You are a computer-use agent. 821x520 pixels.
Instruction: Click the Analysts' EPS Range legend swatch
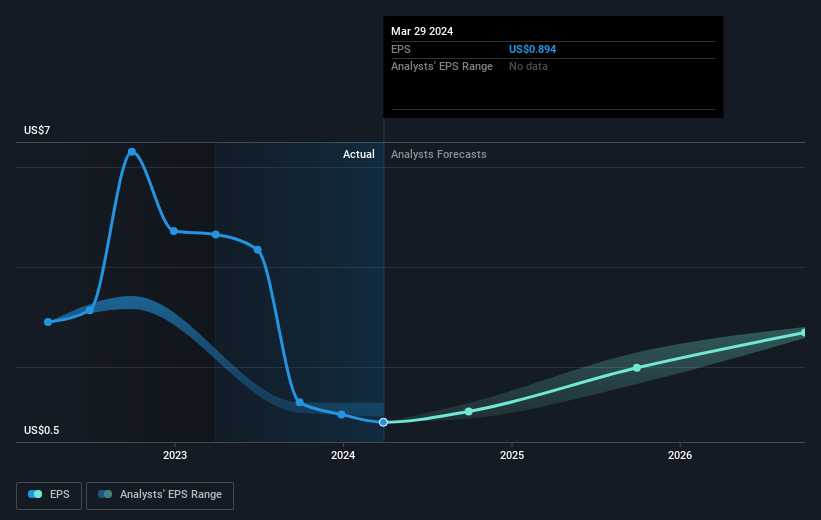point(105,494)
